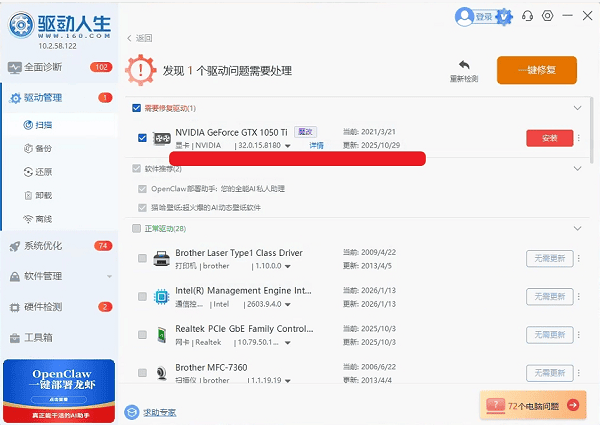The image size is (600, 425).
Task: Expand 软件管理 sidebar arrow
Action: (x=109, y=277)
